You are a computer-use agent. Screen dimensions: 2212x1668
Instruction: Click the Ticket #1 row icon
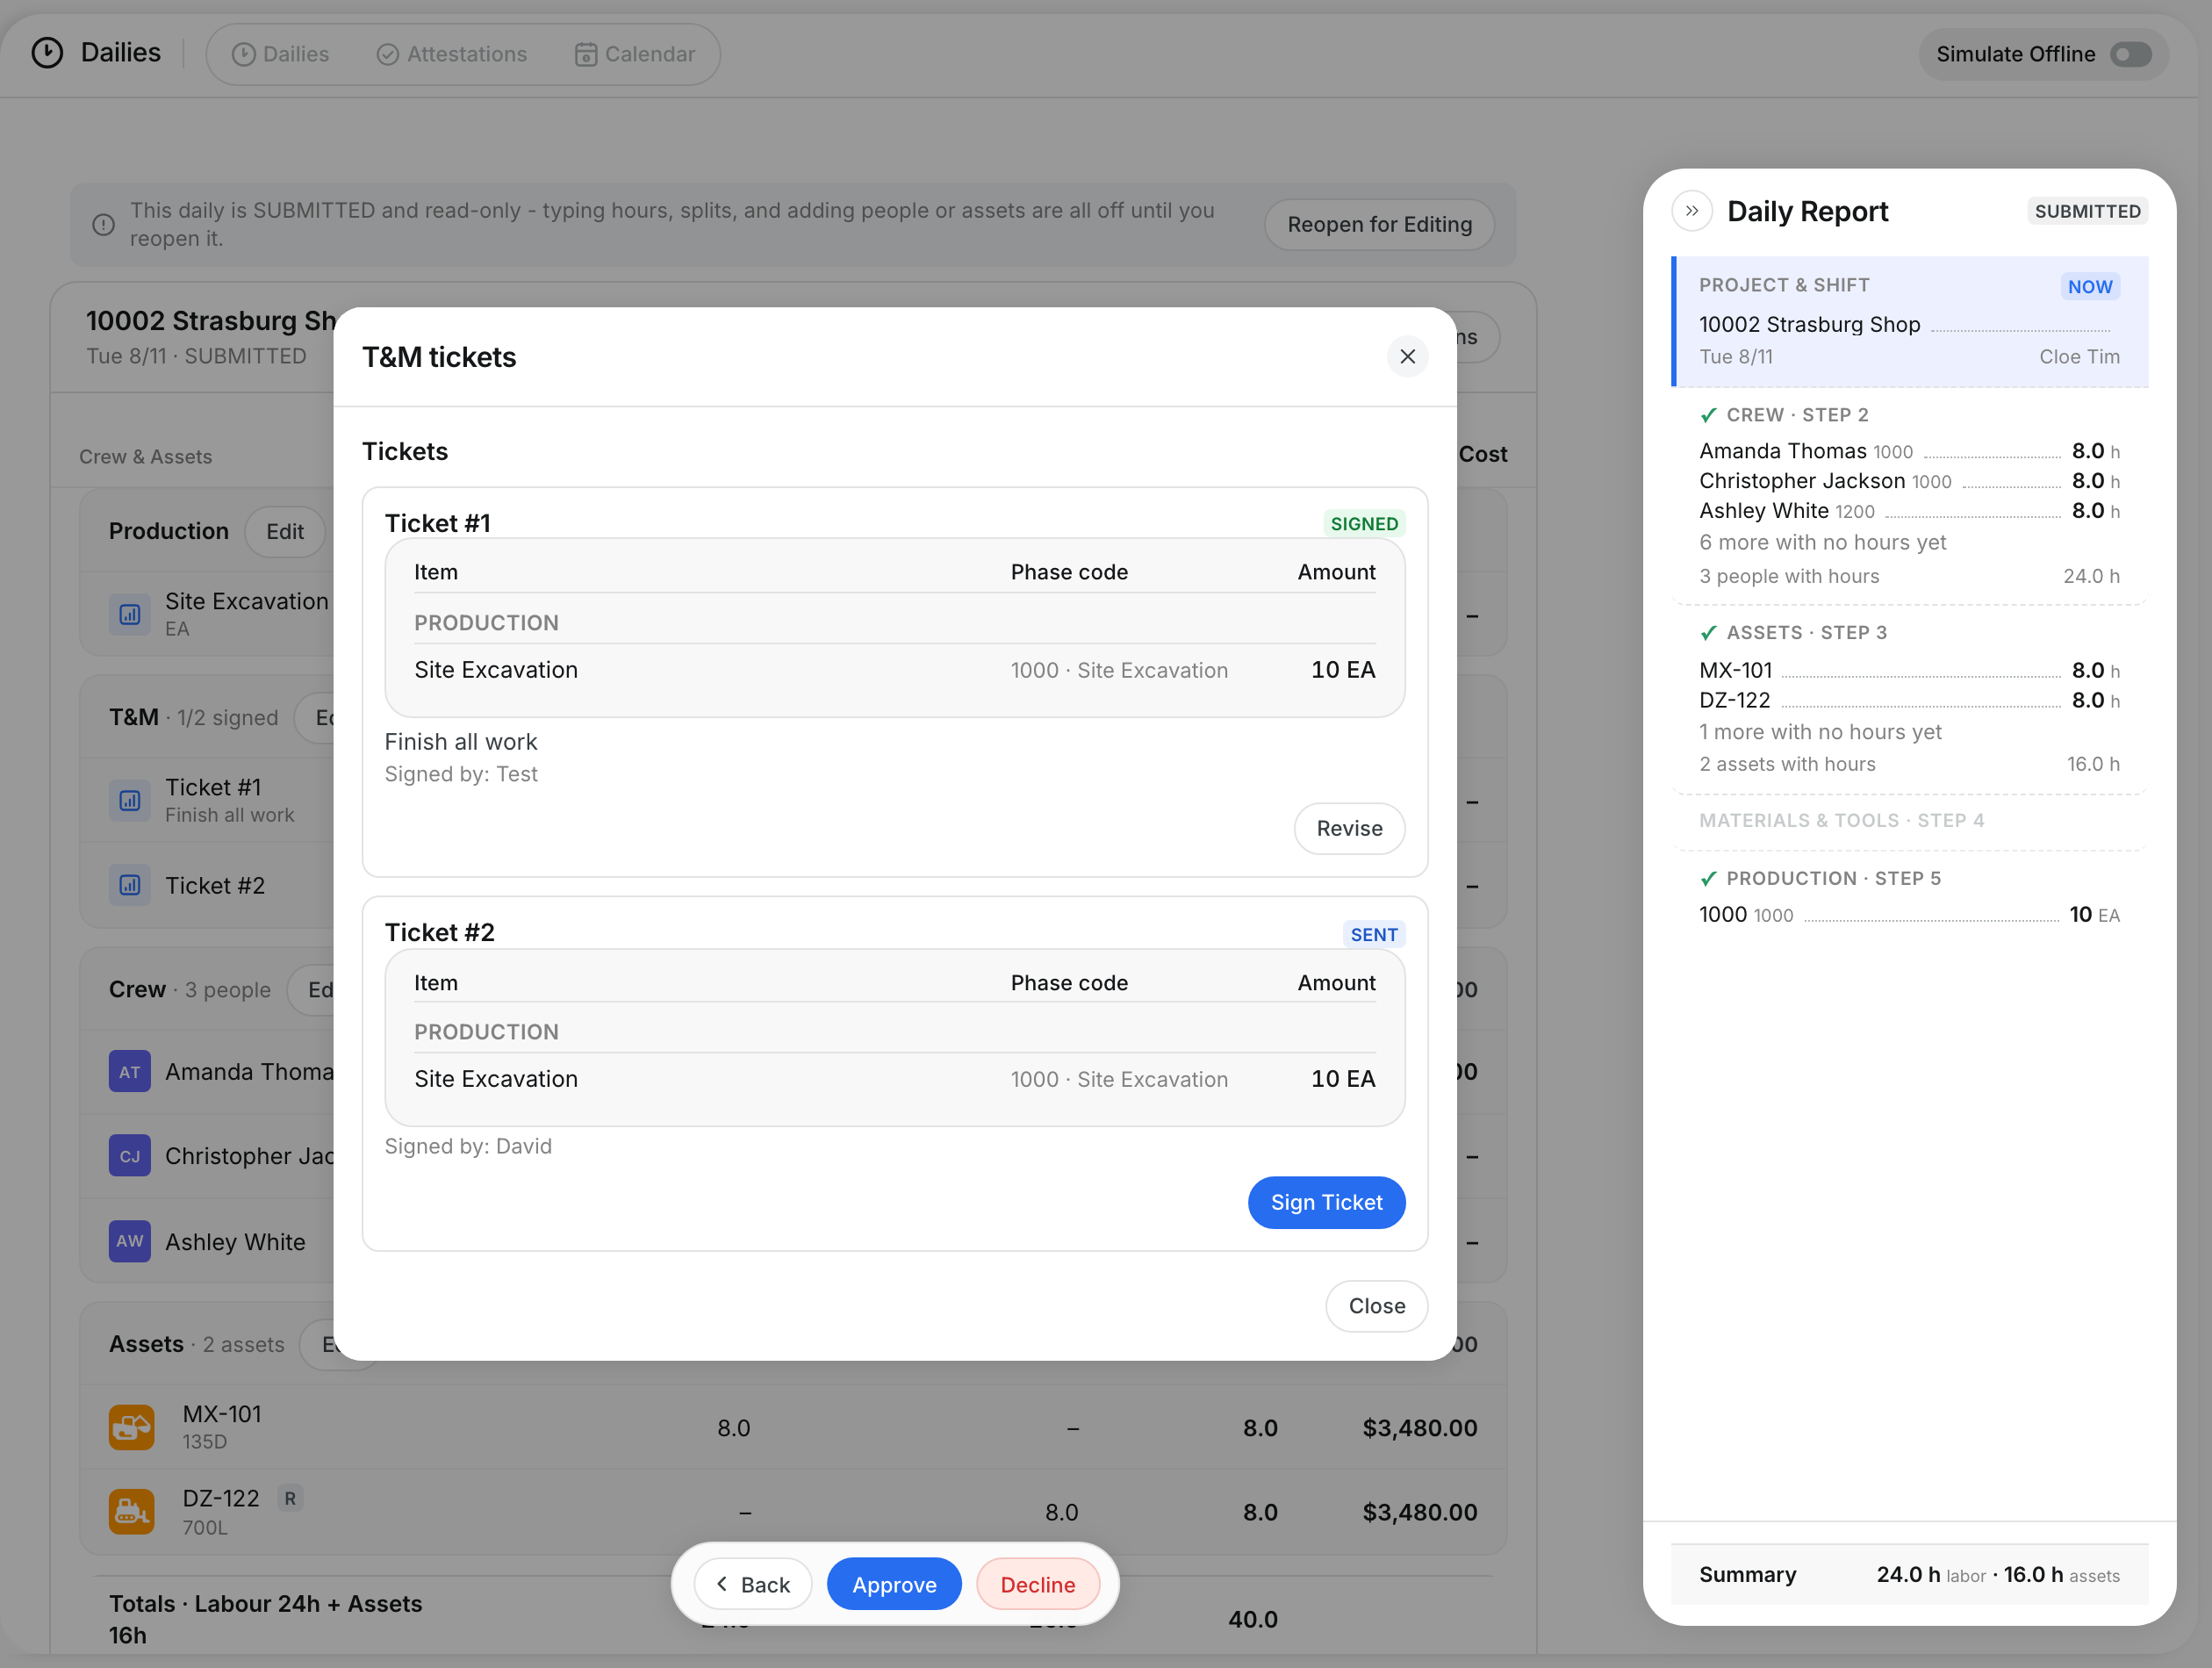(x=130, y=800)
